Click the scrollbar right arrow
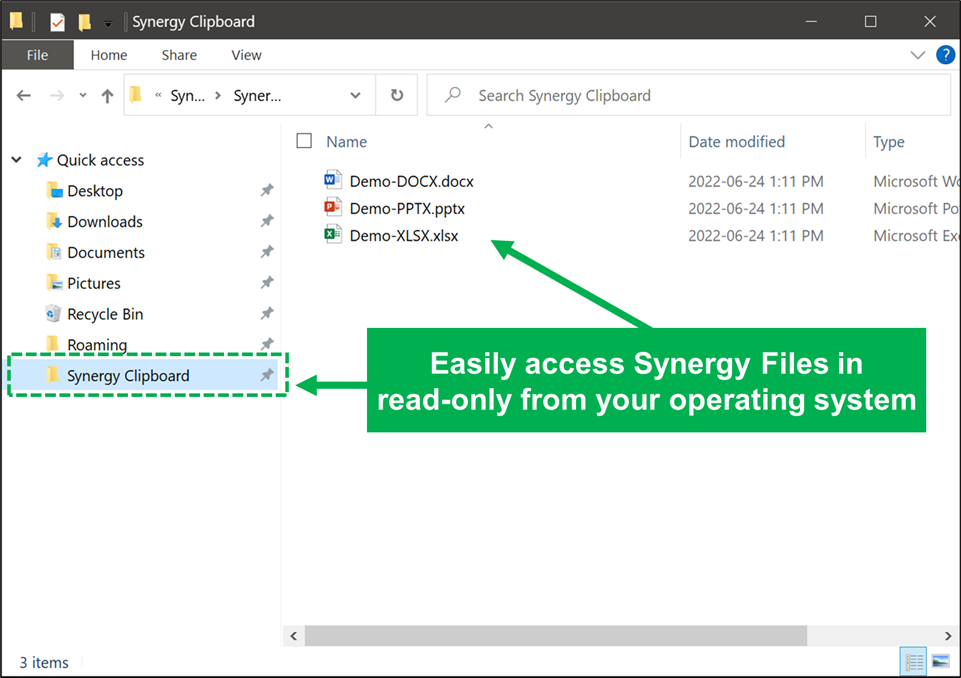The image size is (961, 678). [x=948, y=636]
